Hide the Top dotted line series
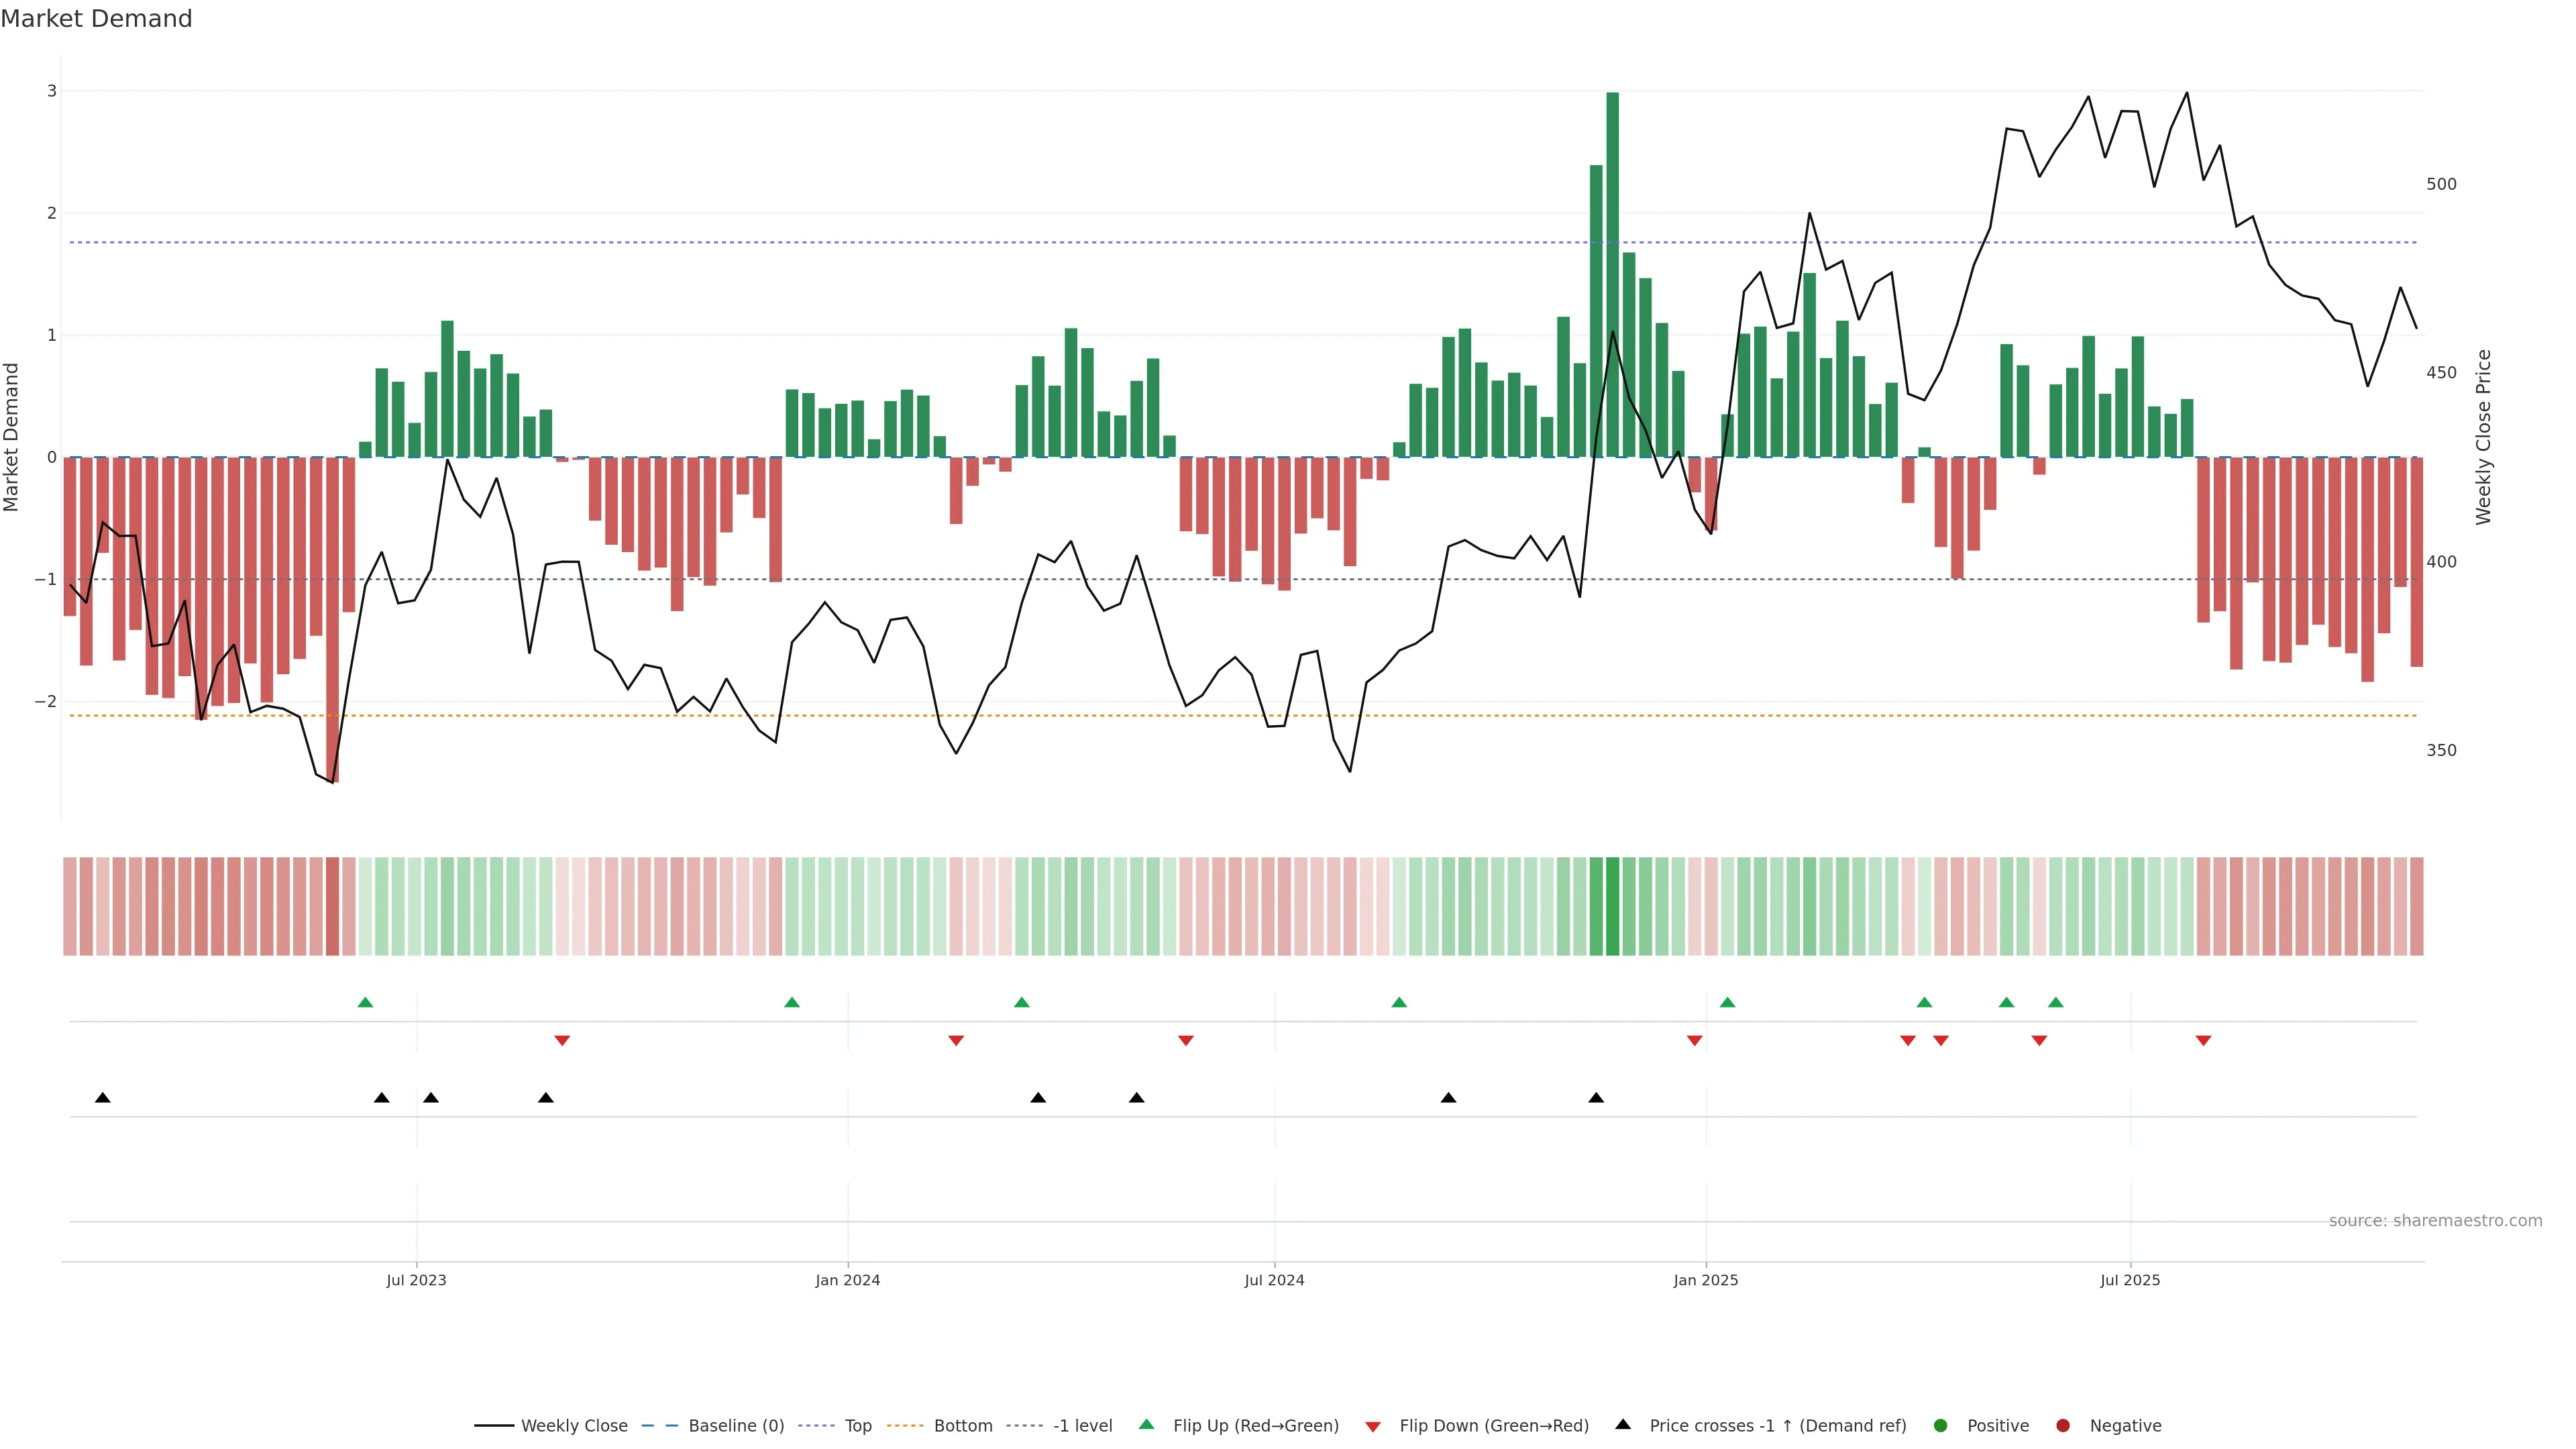 857,1426
